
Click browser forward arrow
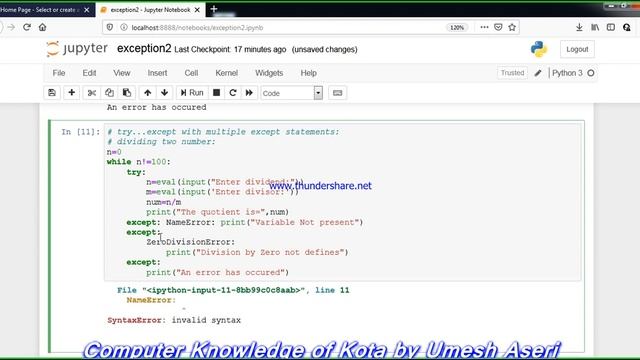coord(11,27)
